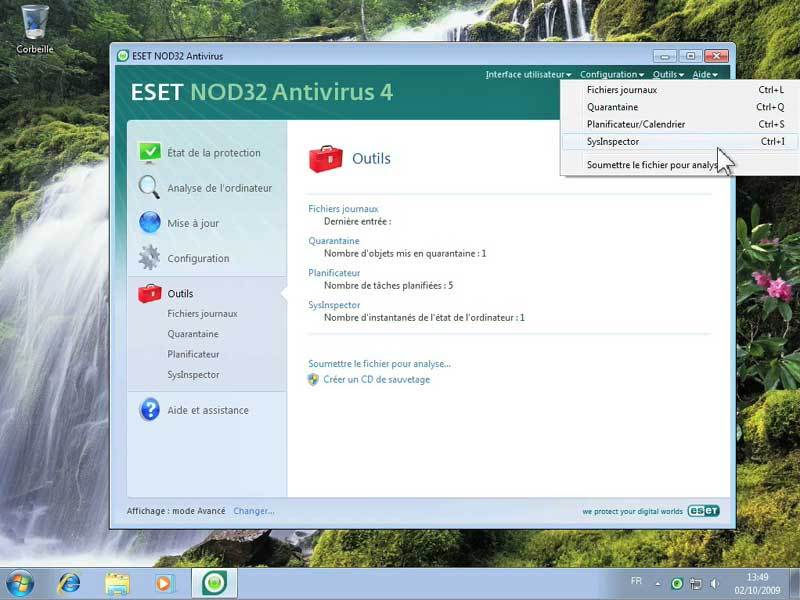This screenshot has width=800, height=600.
Task: Click the SysInspector link in main panel
Action: 334,305
